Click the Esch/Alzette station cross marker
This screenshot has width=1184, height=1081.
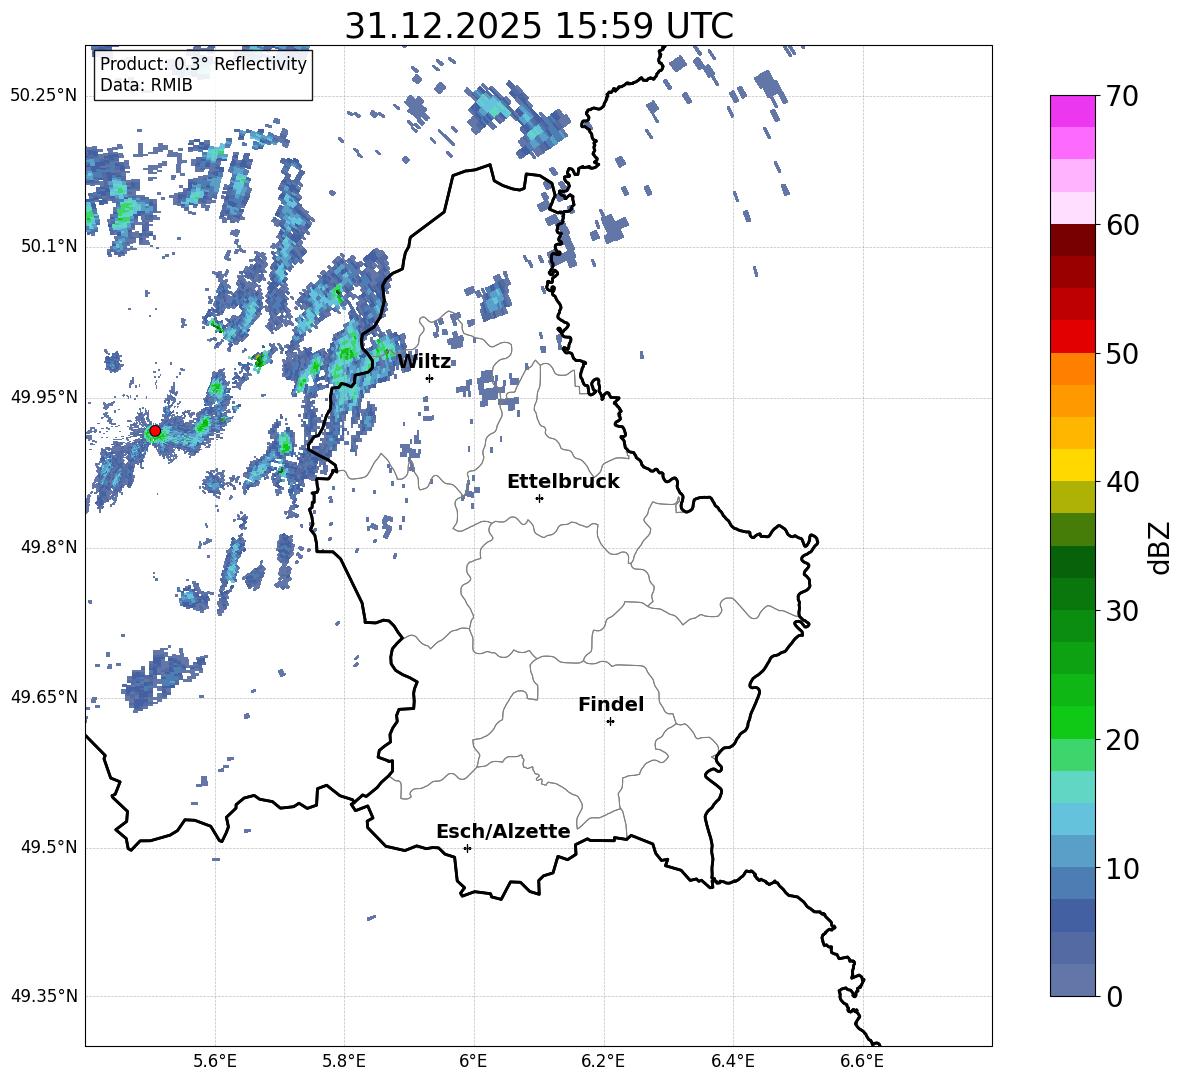(467, 848)
